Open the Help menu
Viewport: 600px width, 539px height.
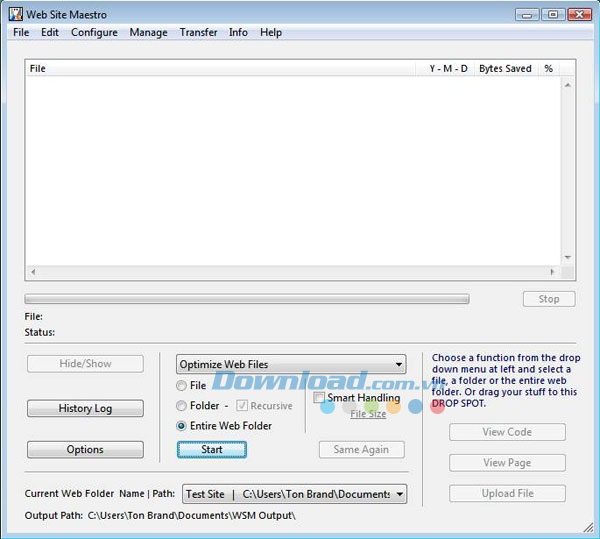271,33
